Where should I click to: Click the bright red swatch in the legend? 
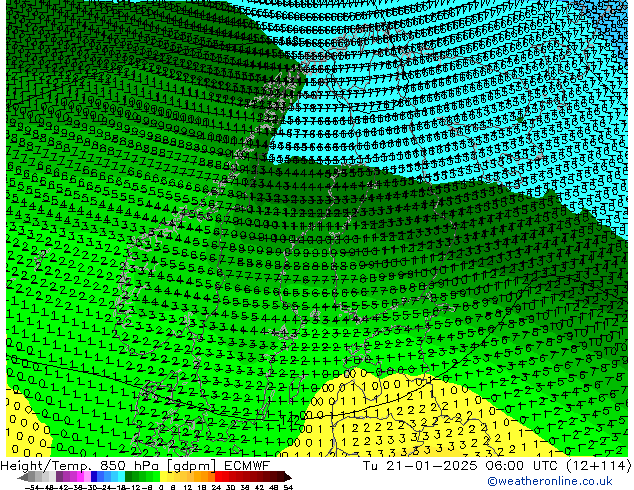tap(218, 476)
